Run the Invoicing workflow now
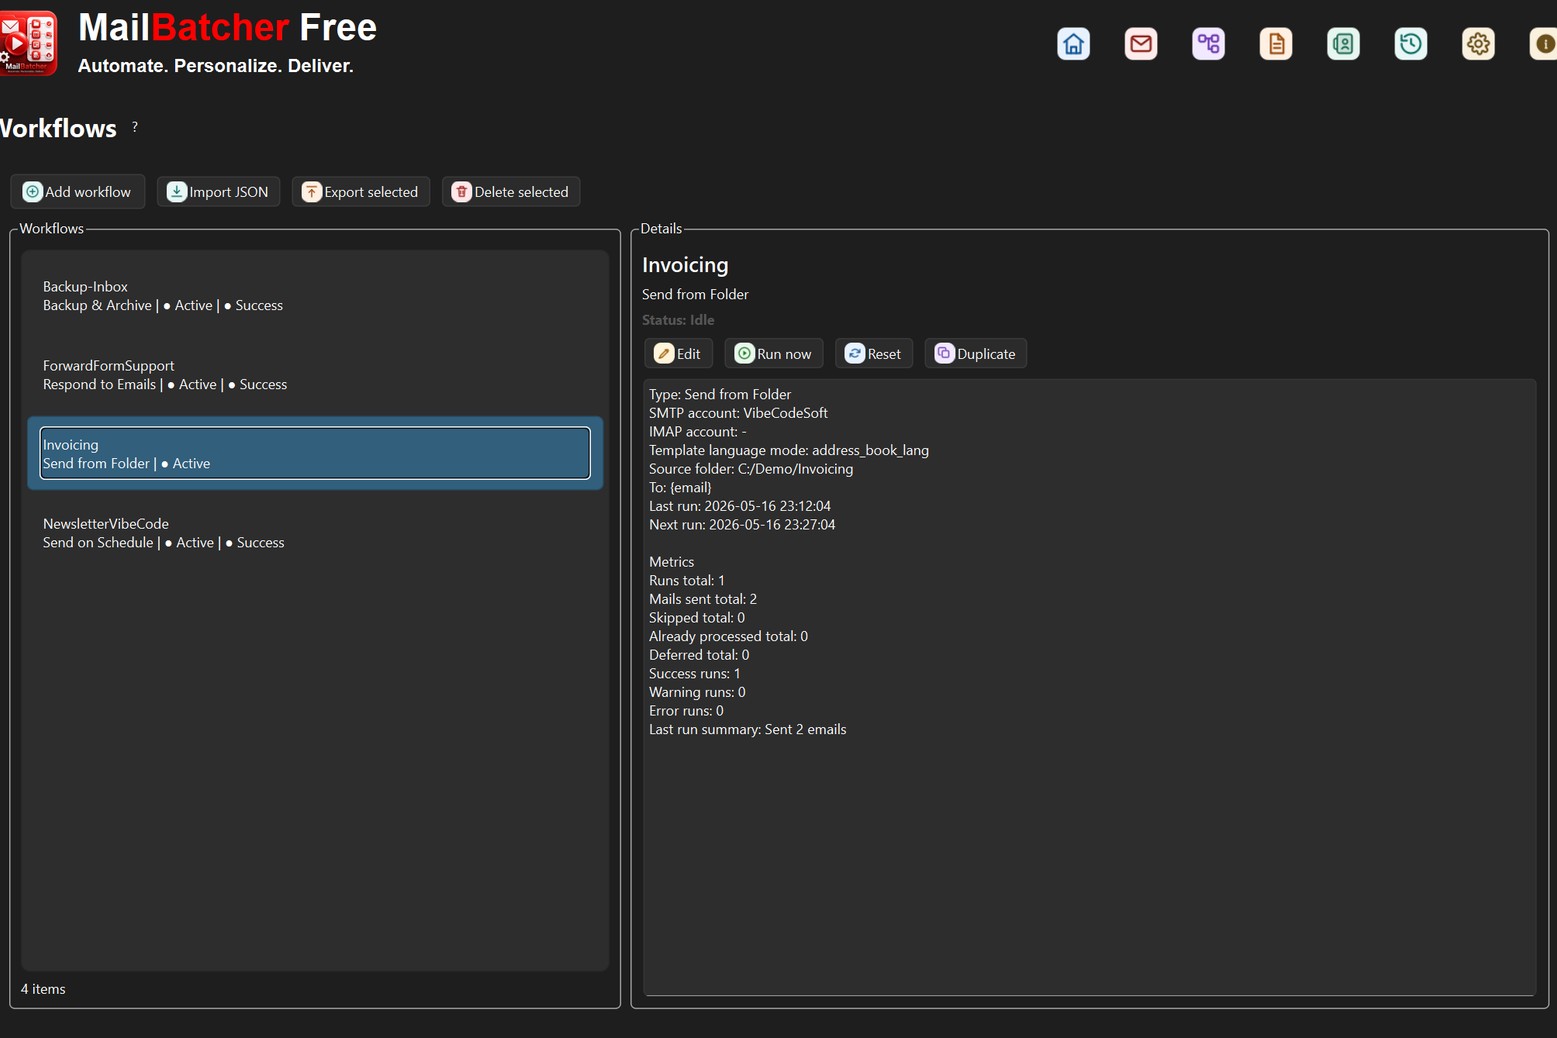 tap(774, 354)
